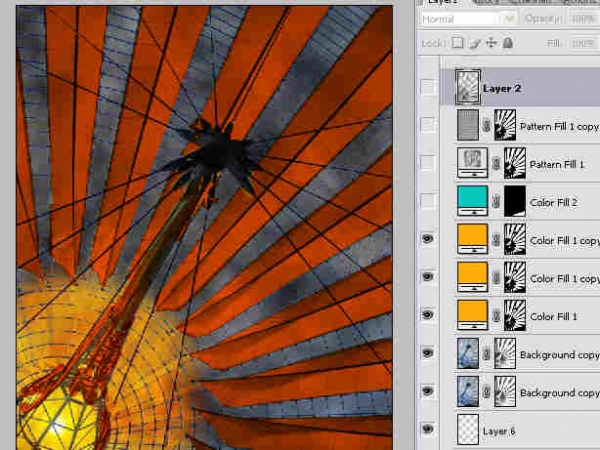Click link icon of Color Fill 1 copy below Color Fill 2

click(496, 240)
